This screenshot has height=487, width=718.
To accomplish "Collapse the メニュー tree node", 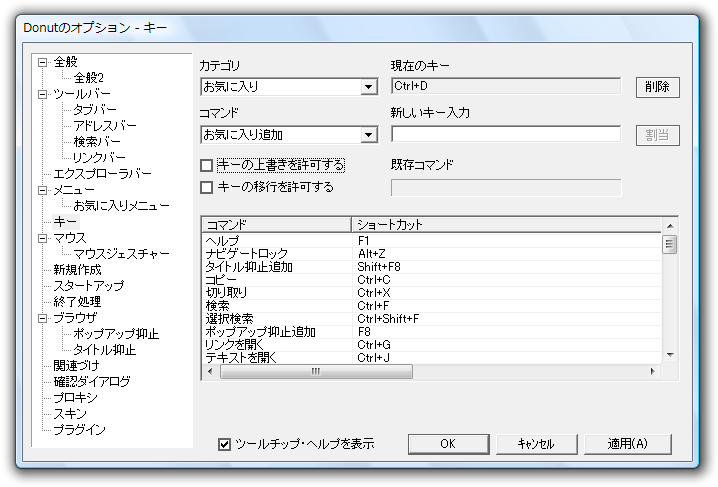I will 43,190.
